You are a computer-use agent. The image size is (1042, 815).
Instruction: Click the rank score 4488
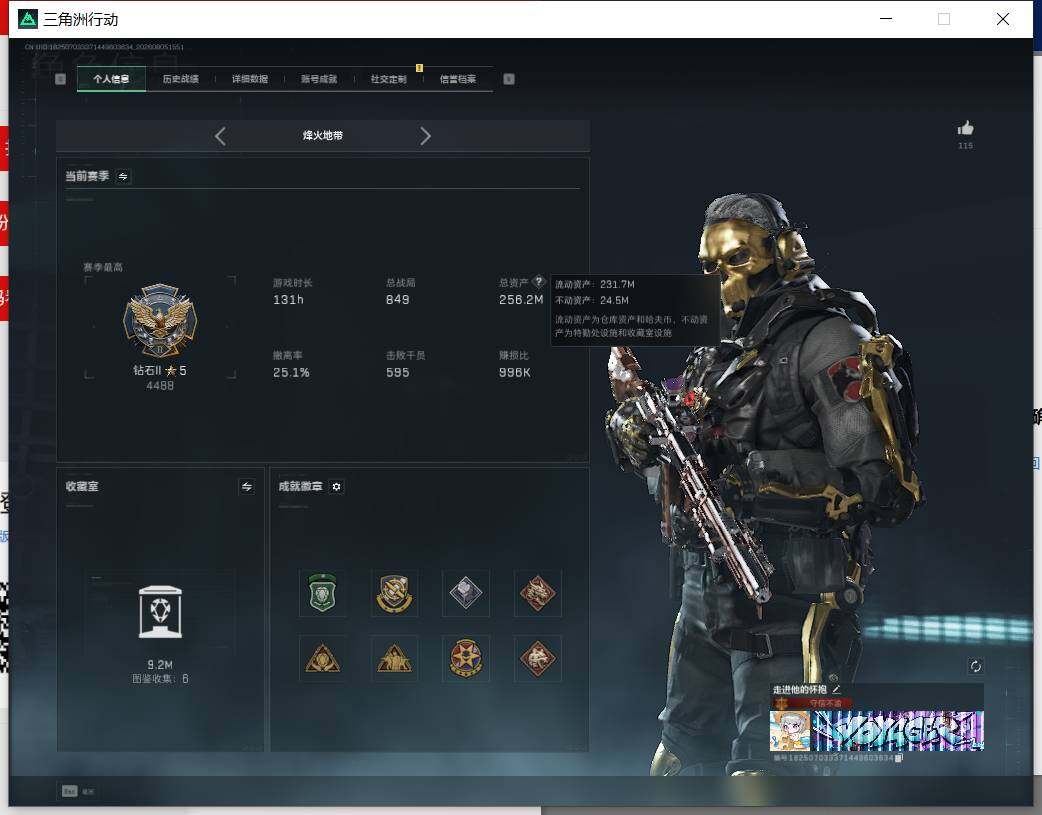point(160,386)
